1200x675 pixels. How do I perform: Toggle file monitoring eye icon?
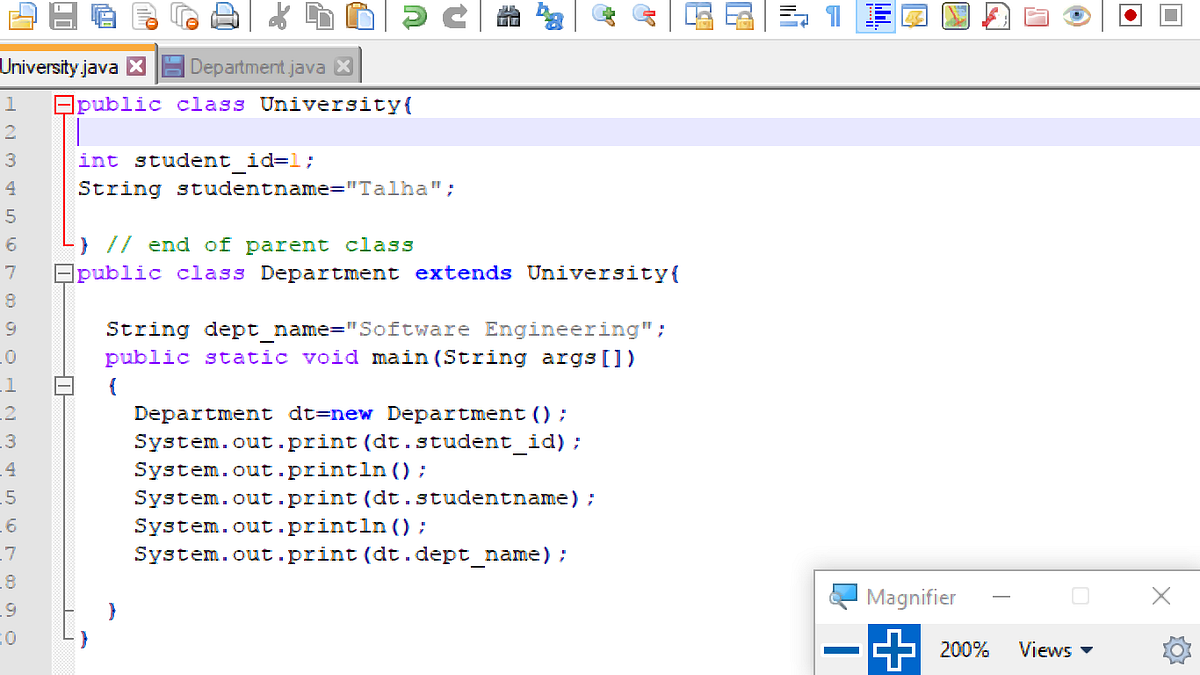tap(1076, 15)
